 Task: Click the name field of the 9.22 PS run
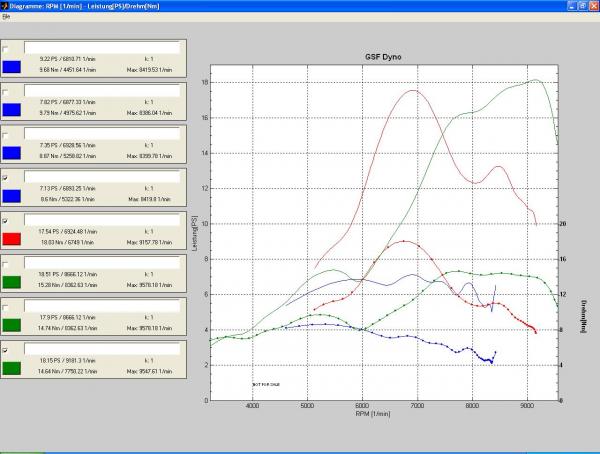tap(100, 47)
